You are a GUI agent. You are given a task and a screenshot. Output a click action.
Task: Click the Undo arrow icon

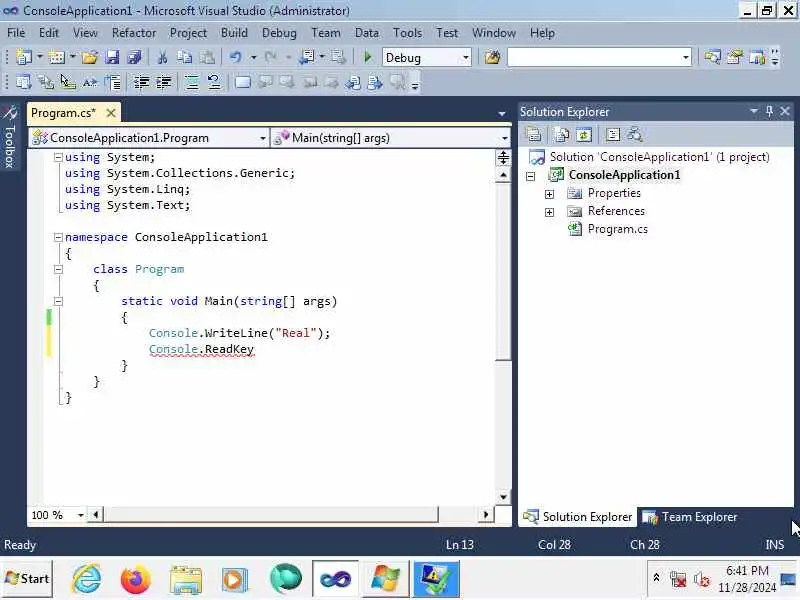point(236,57)
